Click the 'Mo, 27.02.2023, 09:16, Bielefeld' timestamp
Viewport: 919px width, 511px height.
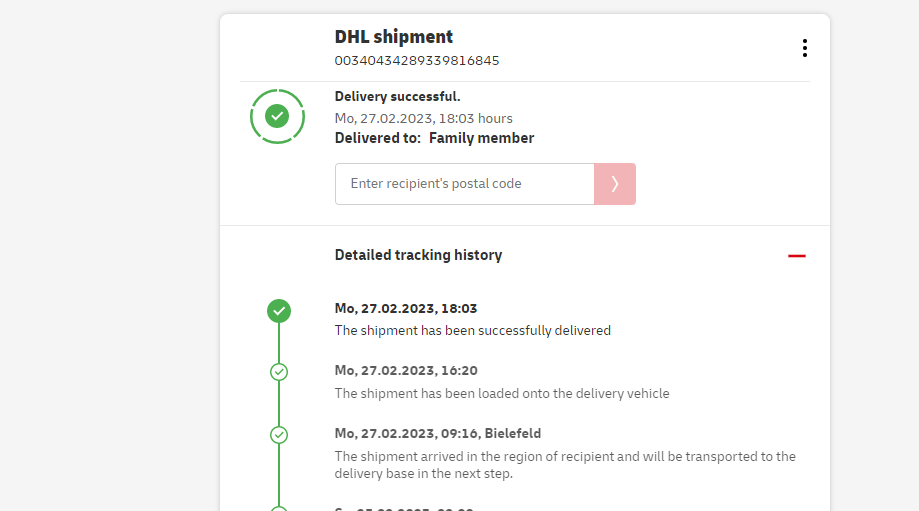click(x=437, y=434)
